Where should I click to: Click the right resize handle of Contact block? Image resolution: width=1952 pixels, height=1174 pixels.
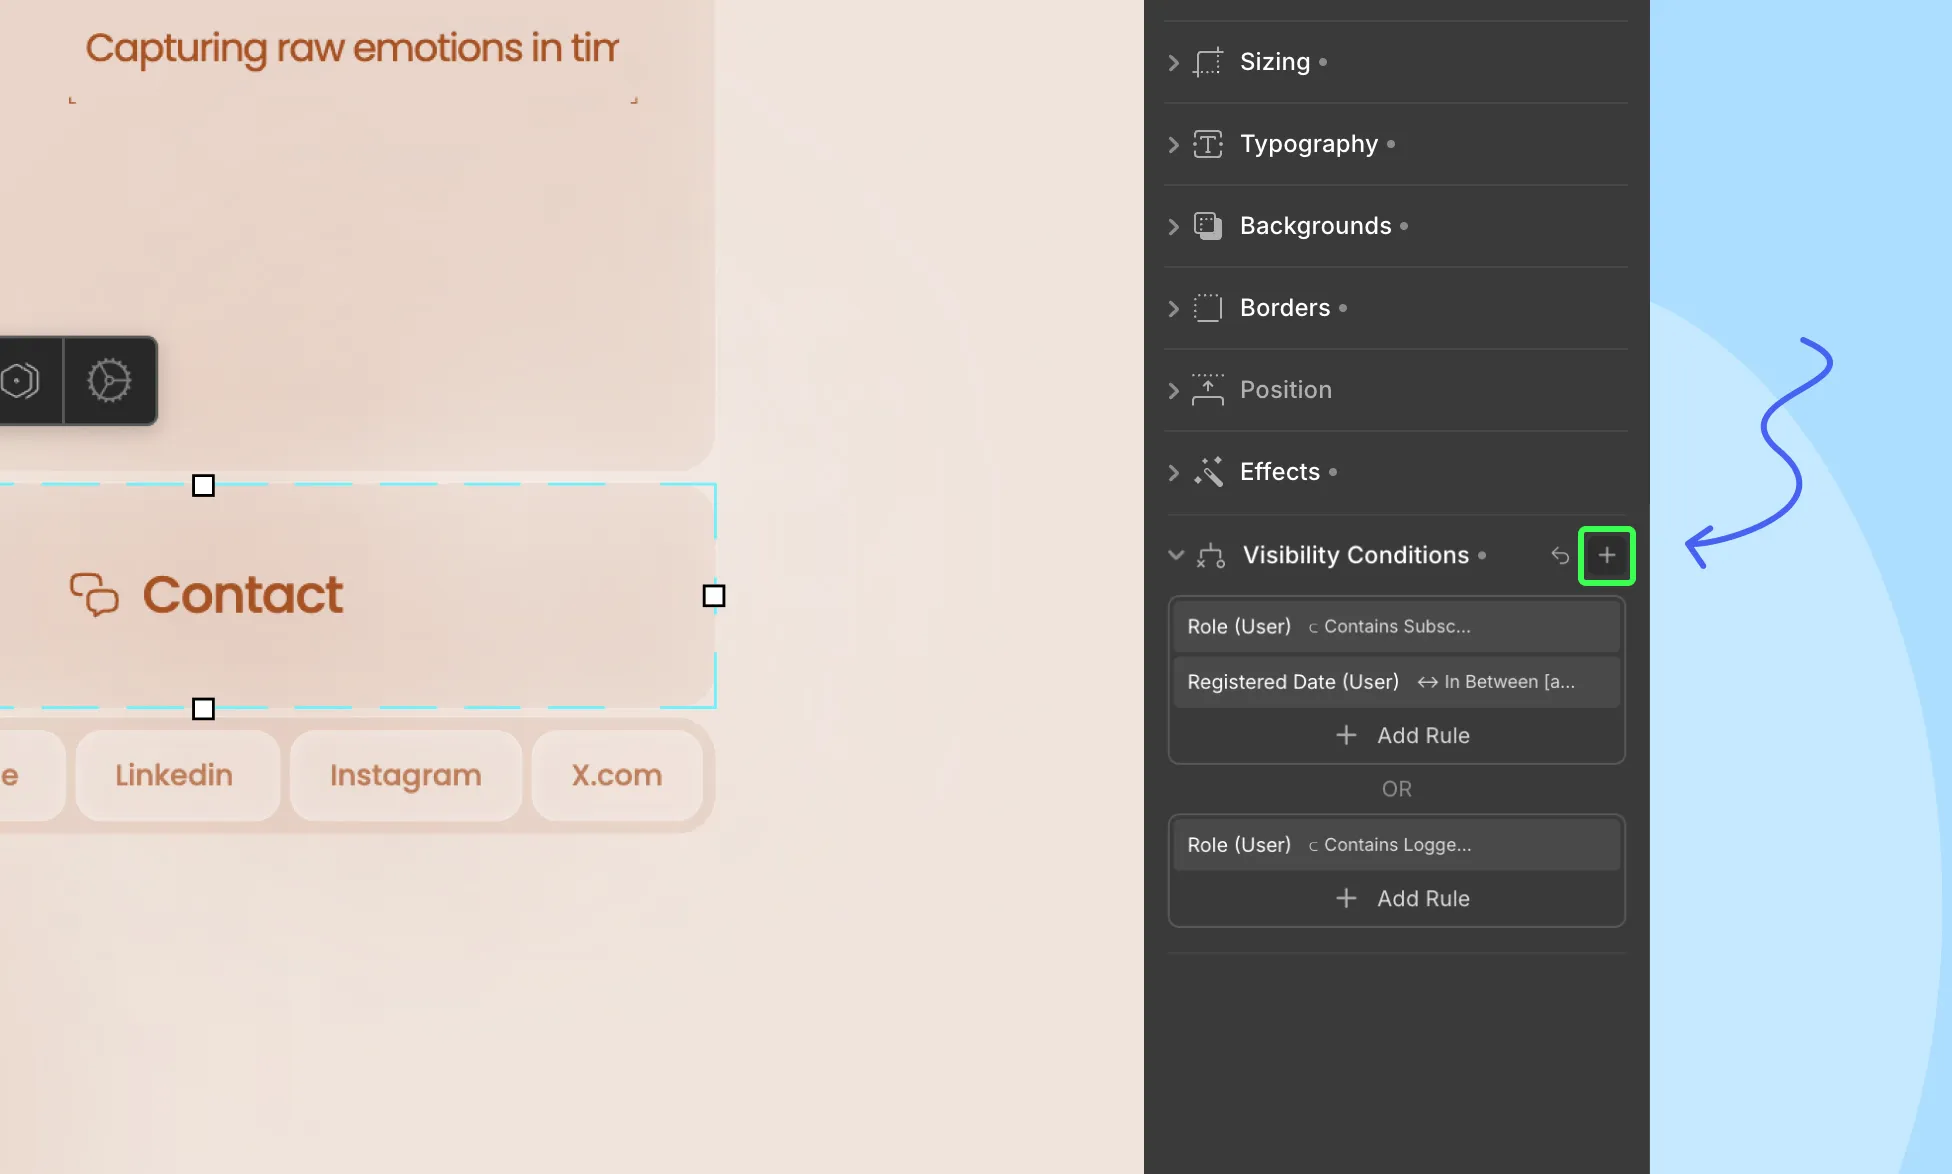pos(714,596)
